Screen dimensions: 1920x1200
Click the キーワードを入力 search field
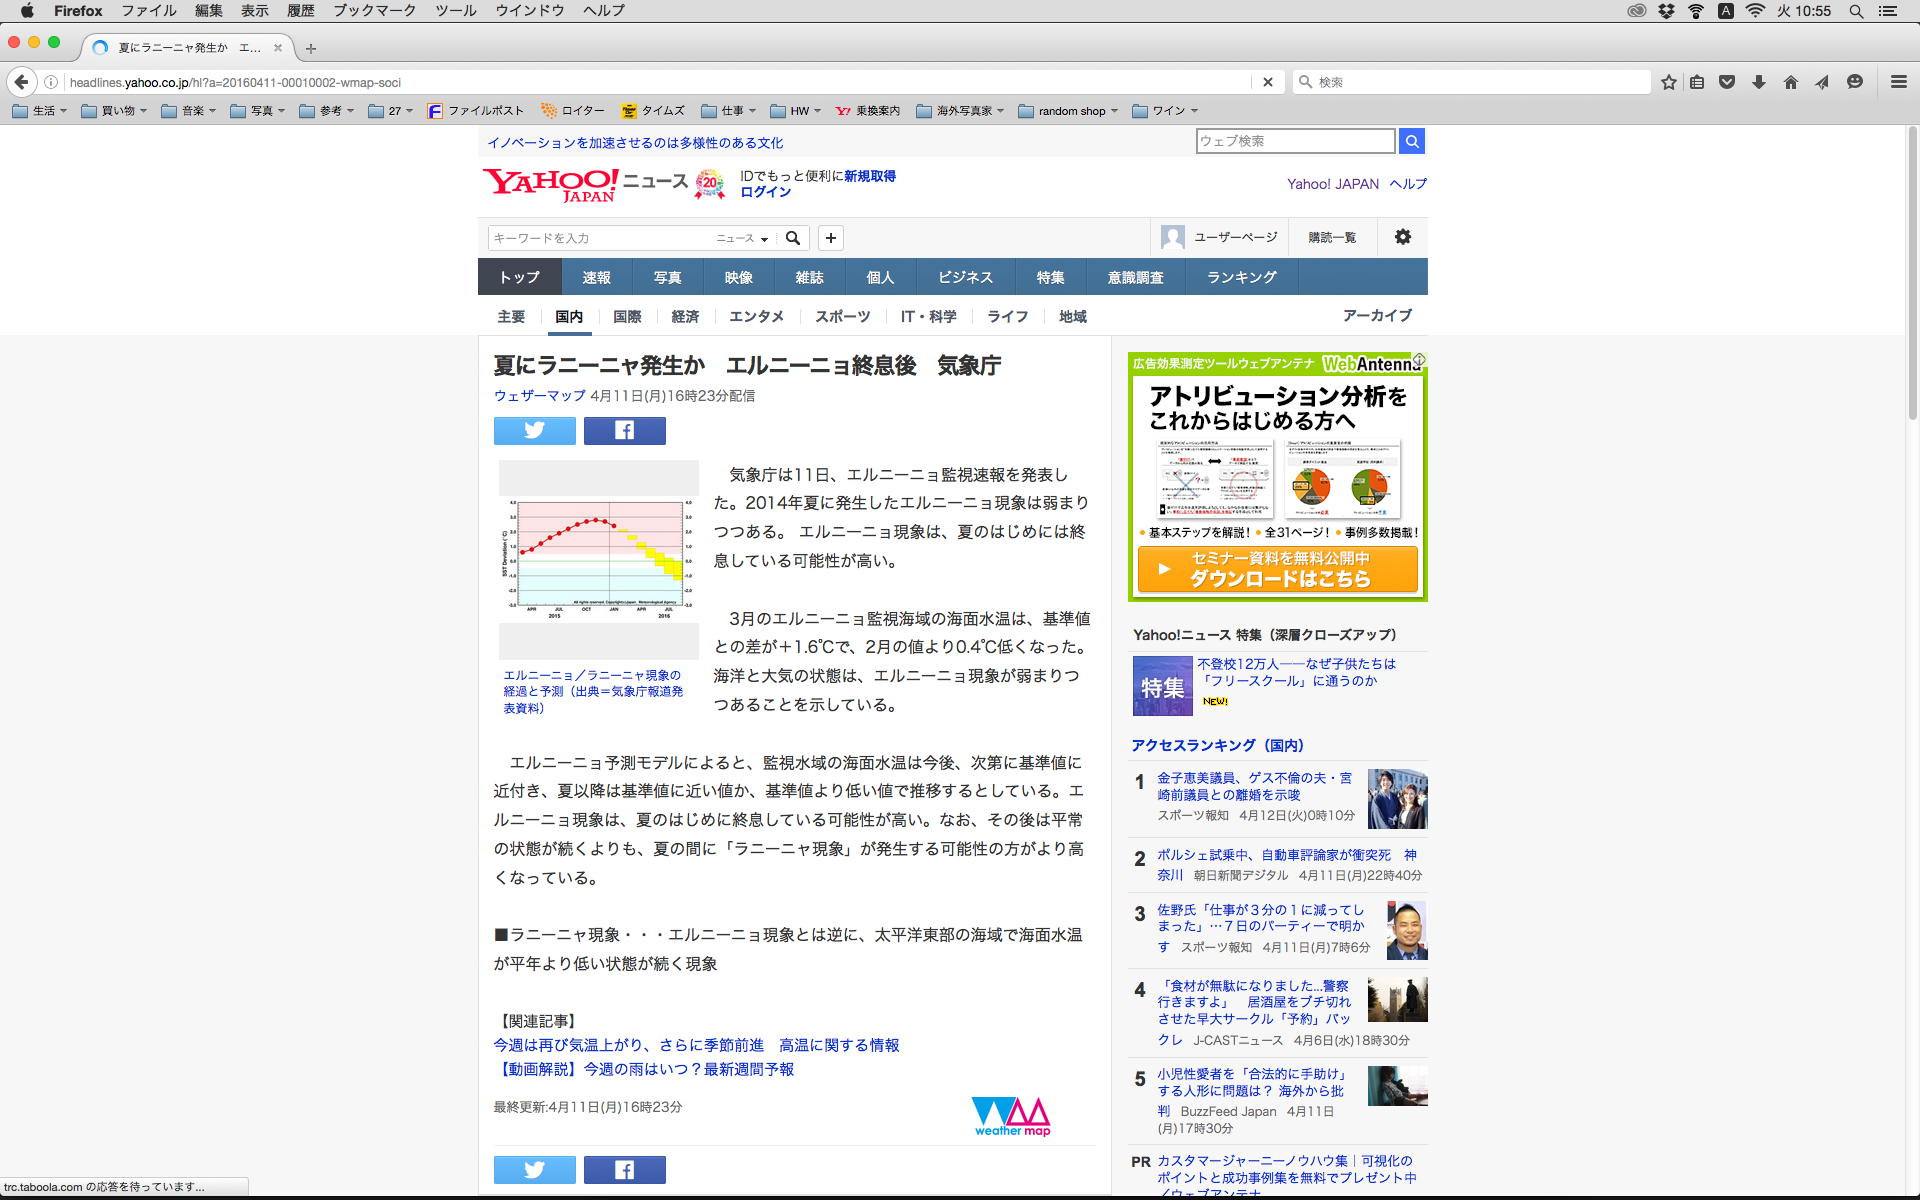pos(600,238)
